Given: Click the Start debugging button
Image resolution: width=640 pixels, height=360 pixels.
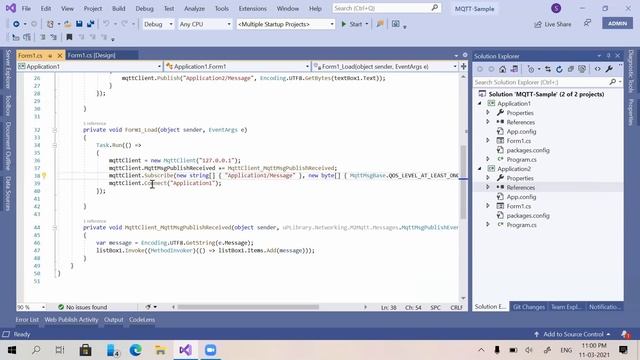Looking at the screenshot, I should tap(354, 24).
